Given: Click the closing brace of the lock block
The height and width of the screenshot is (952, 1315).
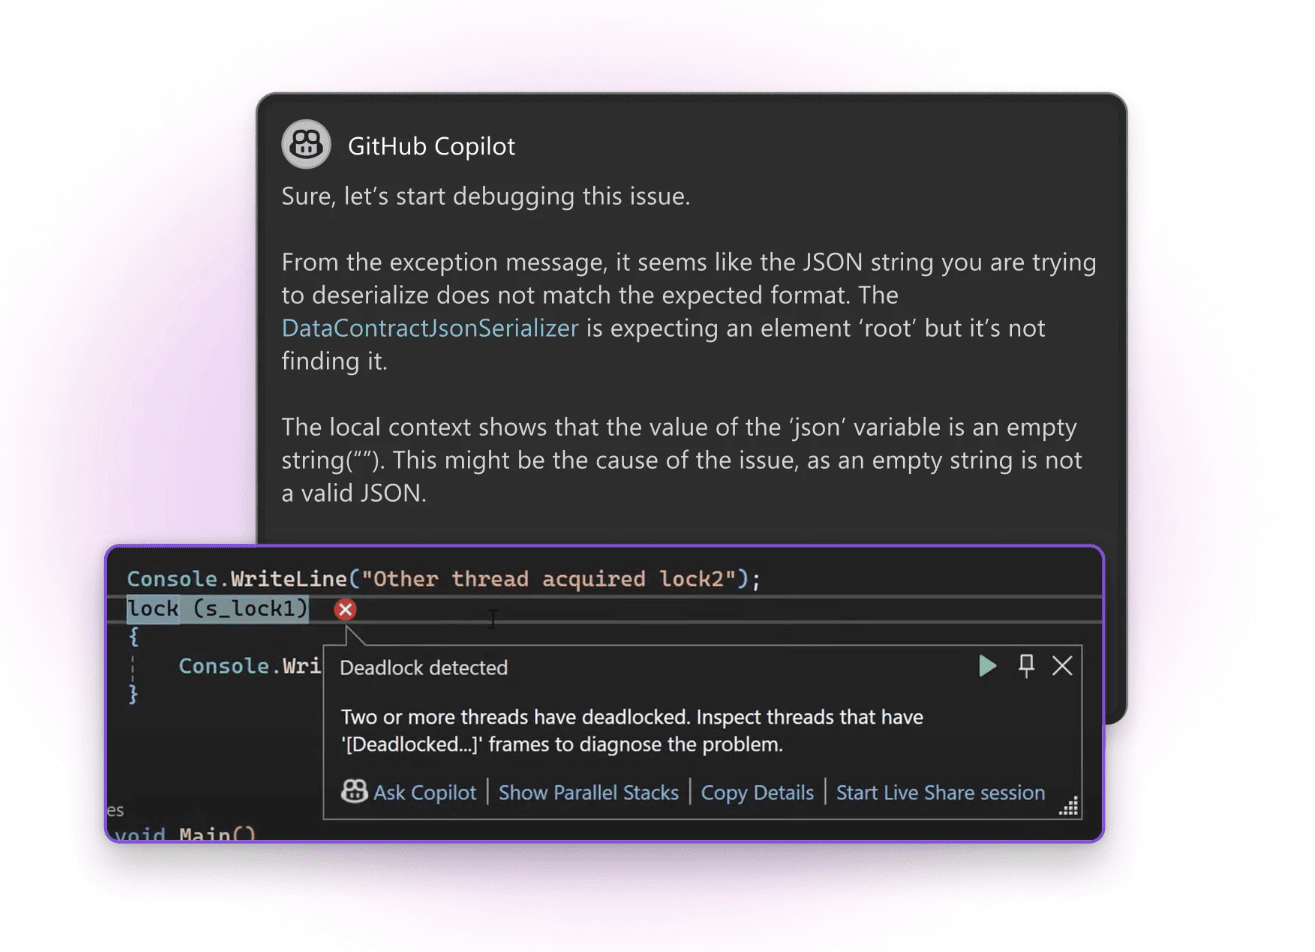Looking at the screenshot, I should pyautogui.click(x=133, y=693).
